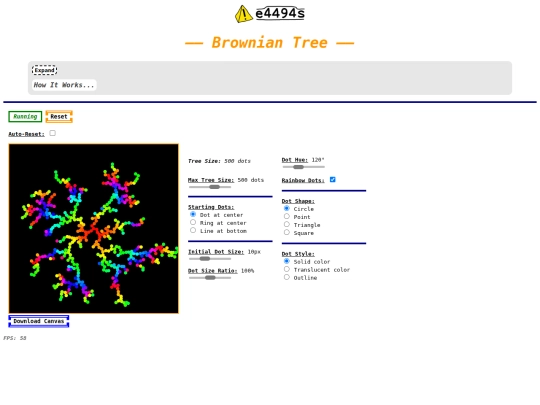The width and height of the screenshot is (540, 405).
Task: Reset the Brownian tree simulation
Action: [59, 116]
